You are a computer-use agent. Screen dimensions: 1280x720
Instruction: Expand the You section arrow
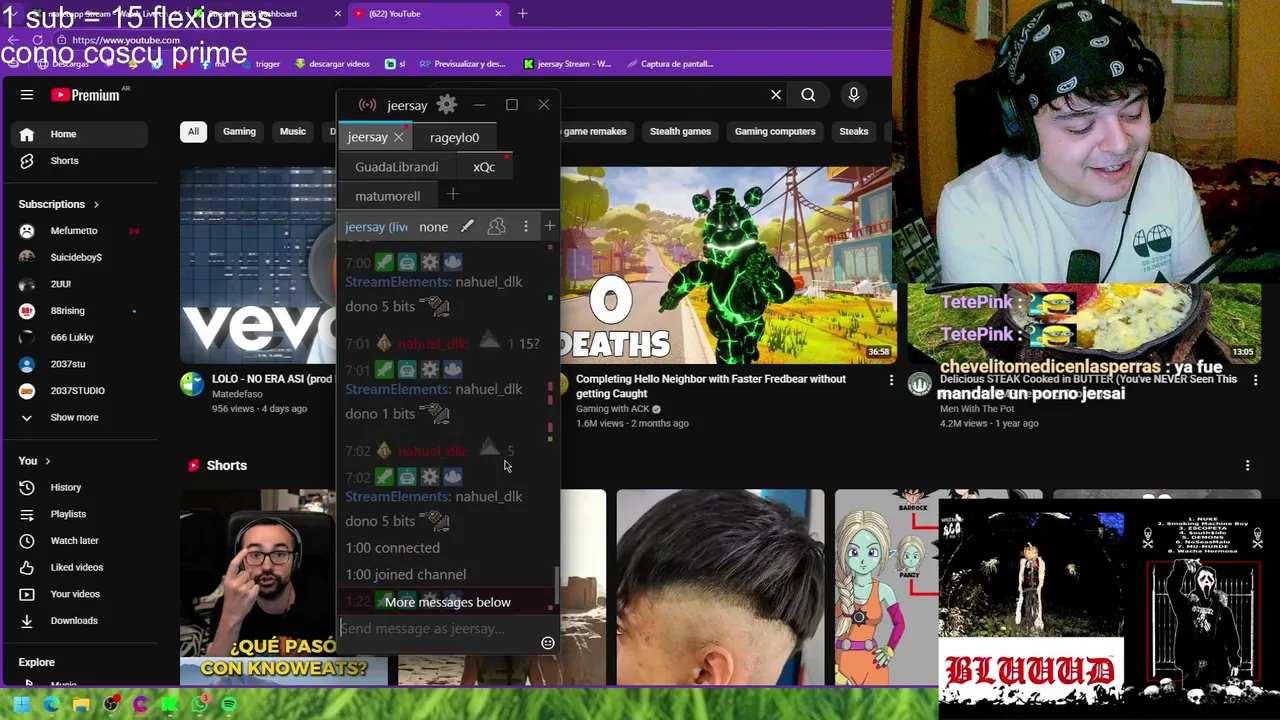point(47,461)
